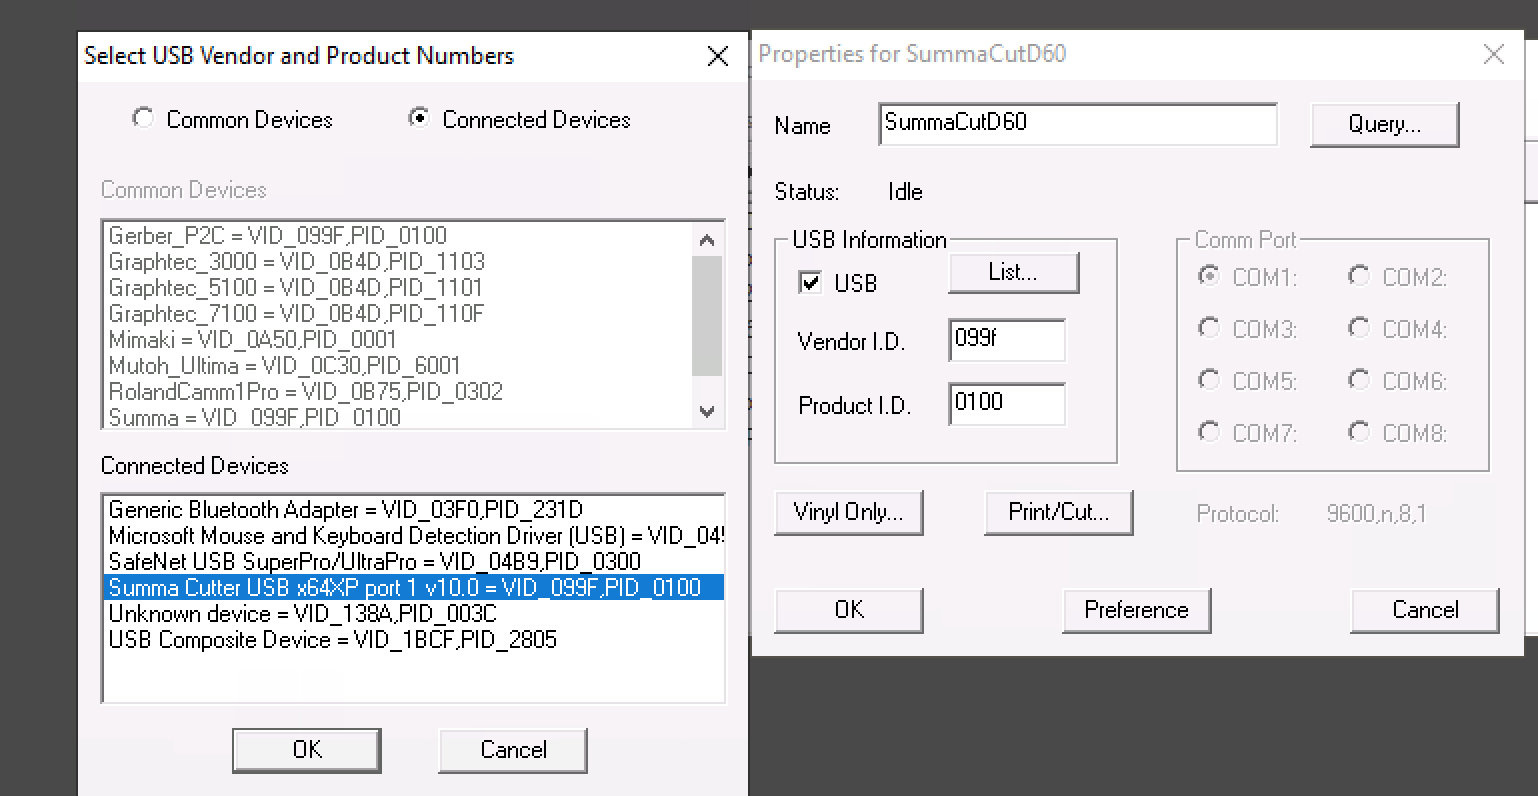Click the Vendor I.D. input field
This screenshot has height=796, width=1538.
tap(1006, 340)
